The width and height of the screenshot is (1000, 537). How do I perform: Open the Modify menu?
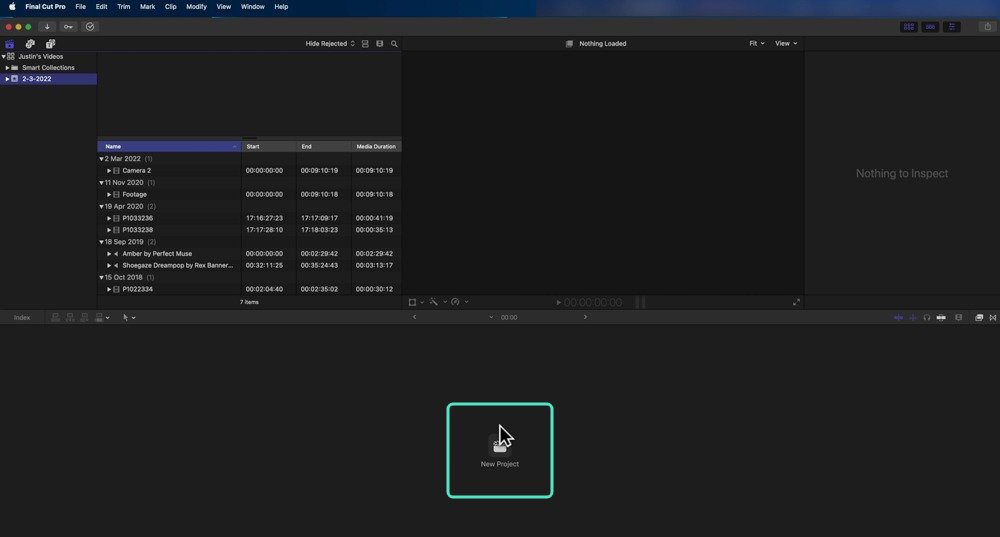pyautogui.click(x=196, y=6)
